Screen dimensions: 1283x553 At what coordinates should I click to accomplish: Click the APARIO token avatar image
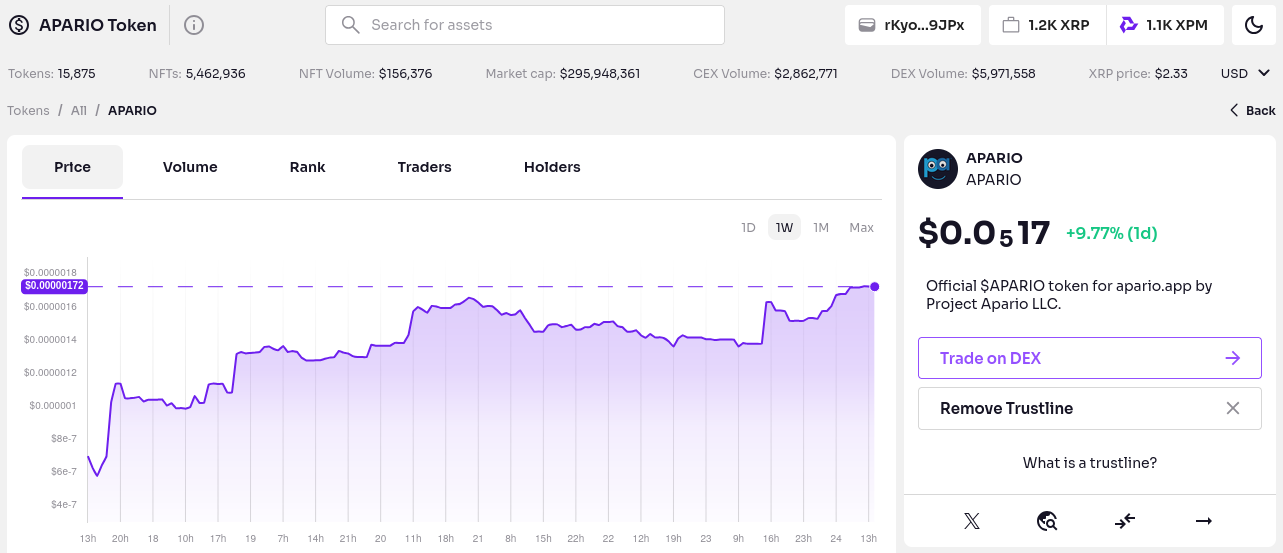tap(937, 168)
